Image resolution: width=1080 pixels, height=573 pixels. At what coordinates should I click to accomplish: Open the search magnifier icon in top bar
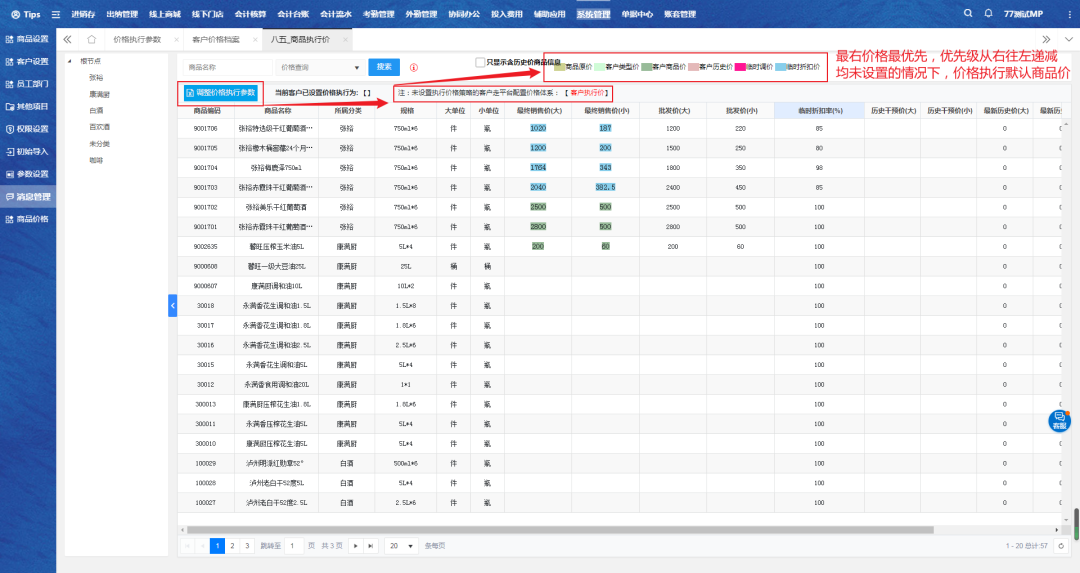coord(968,14)
